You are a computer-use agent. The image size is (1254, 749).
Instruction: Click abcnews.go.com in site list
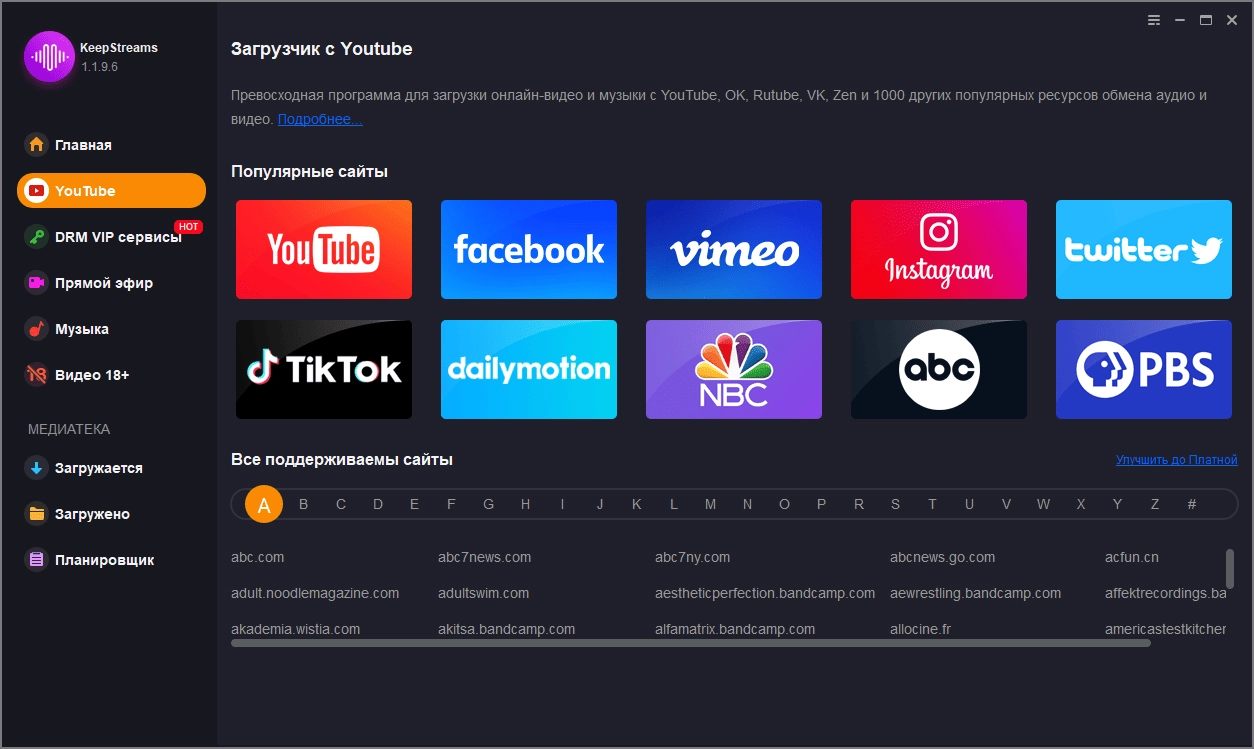point(942,557)
